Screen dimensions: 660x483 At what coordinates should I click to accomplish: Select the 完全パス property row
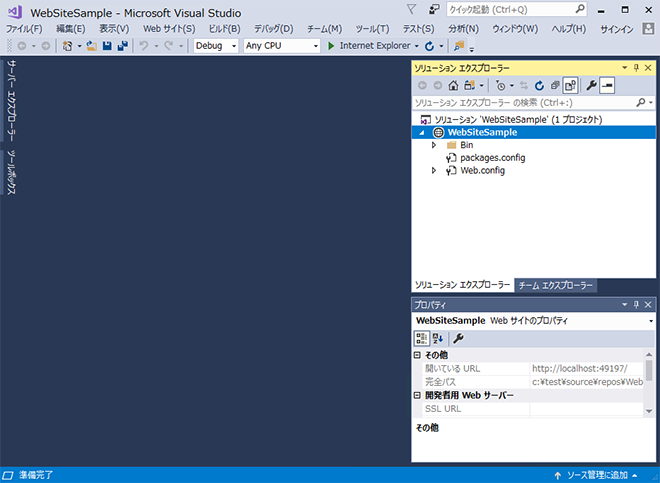click(532, 382)
